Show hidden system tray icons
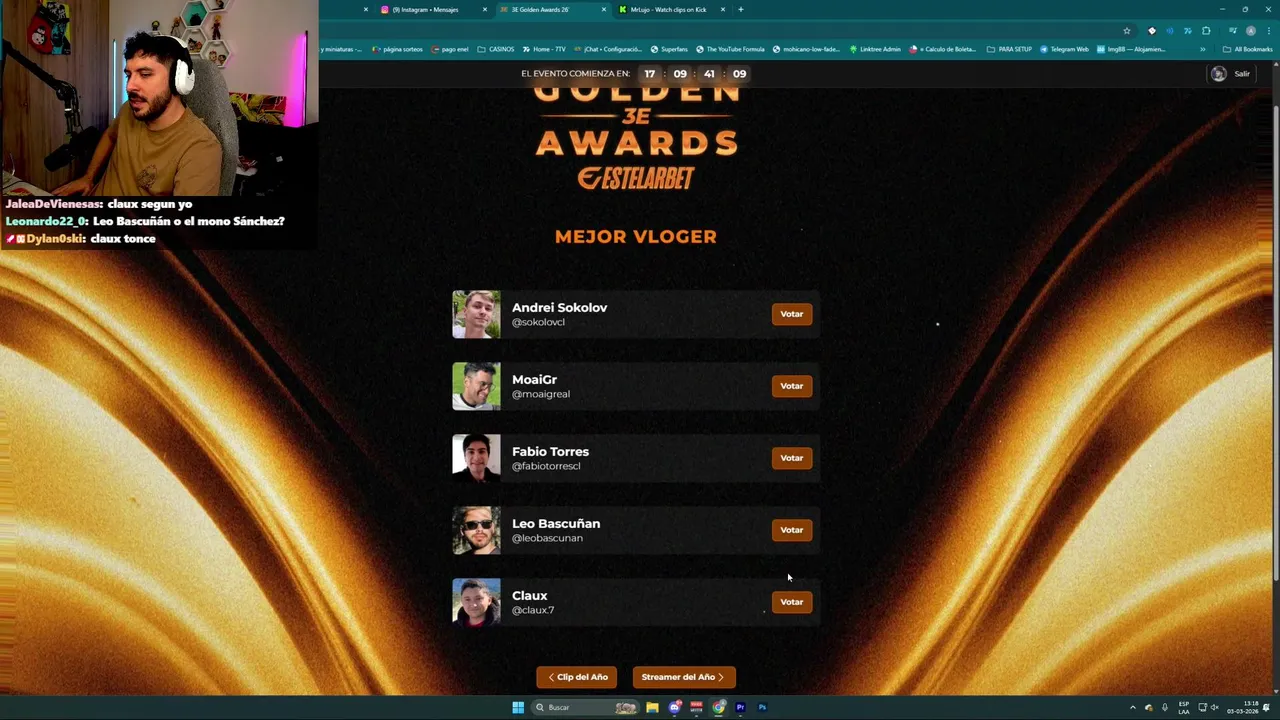Viewport: 1280px width, 720px height. [x=1132, y=707]
